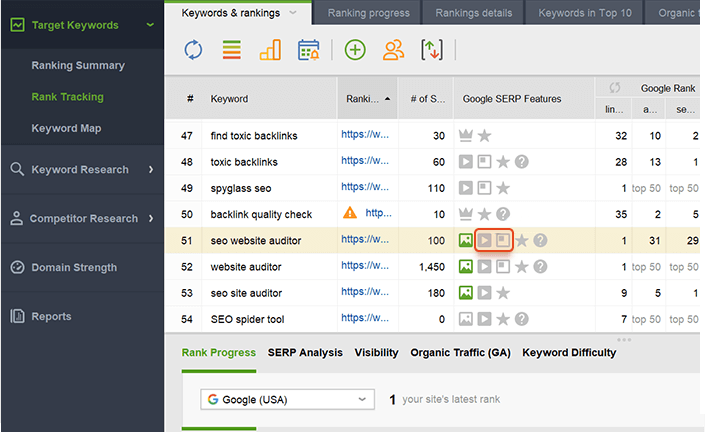Click the 1,450 searches value
This screenshot has width=705, height=432.
[432, 267]
